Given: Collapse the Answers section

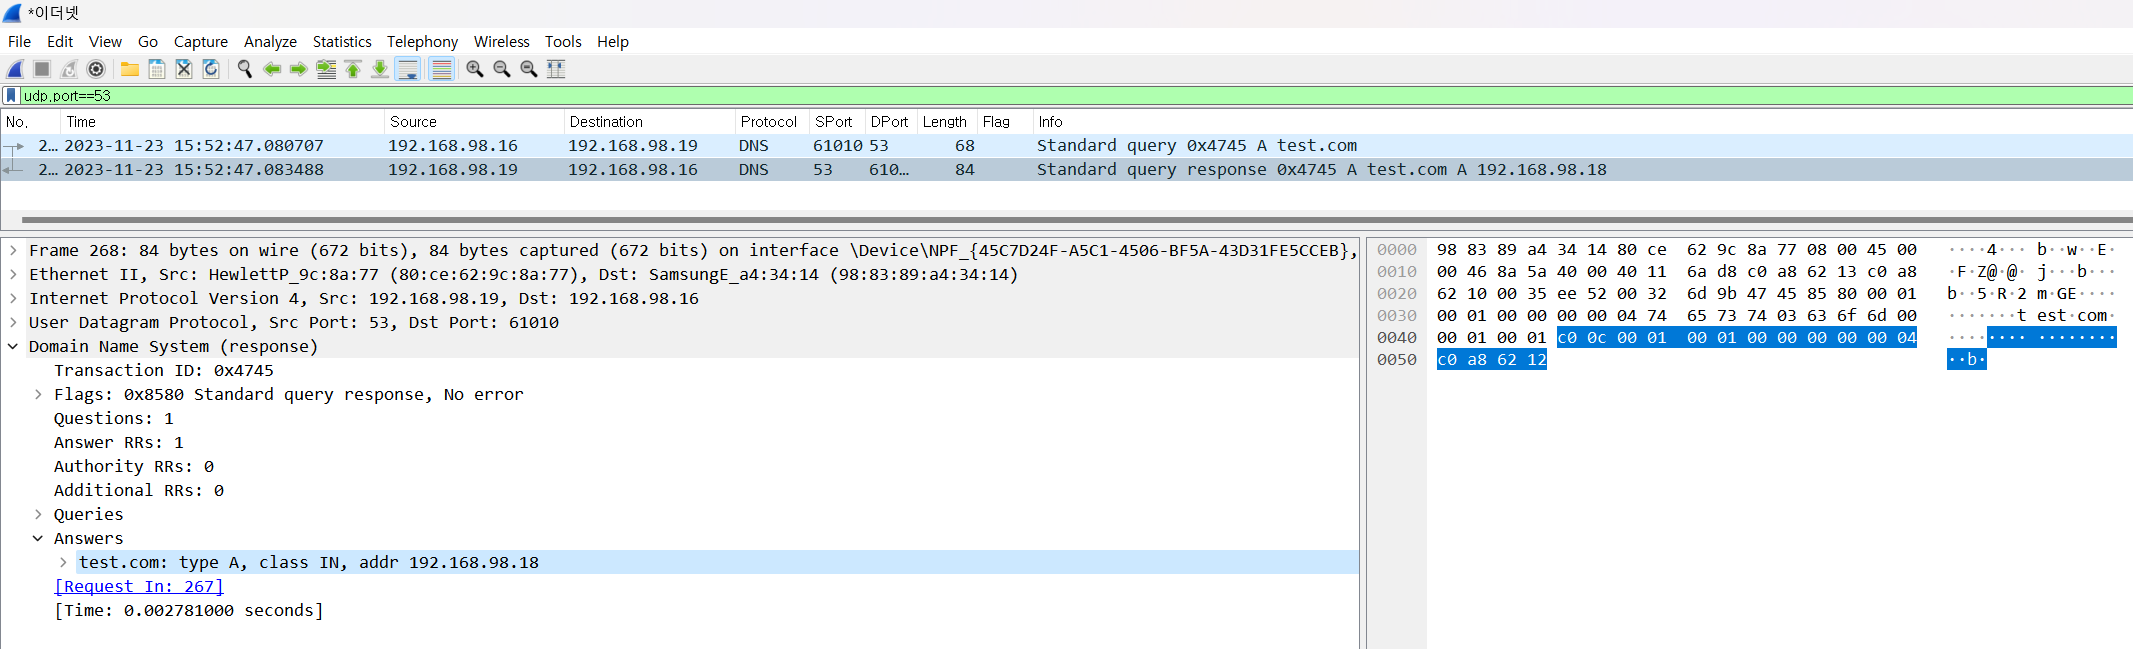Looking at the screenshot, I should point(38,539).
